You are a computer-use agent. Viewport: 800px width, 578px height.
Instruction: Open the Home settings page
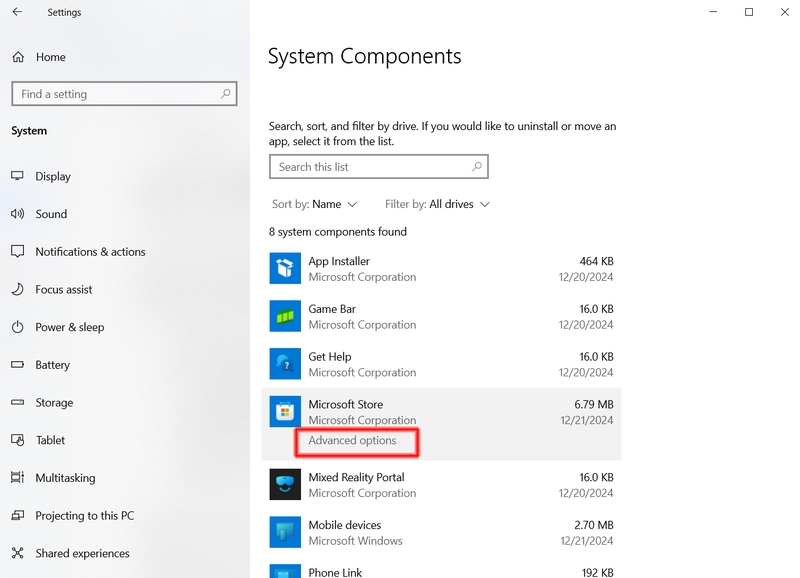(x=51, y=57)
